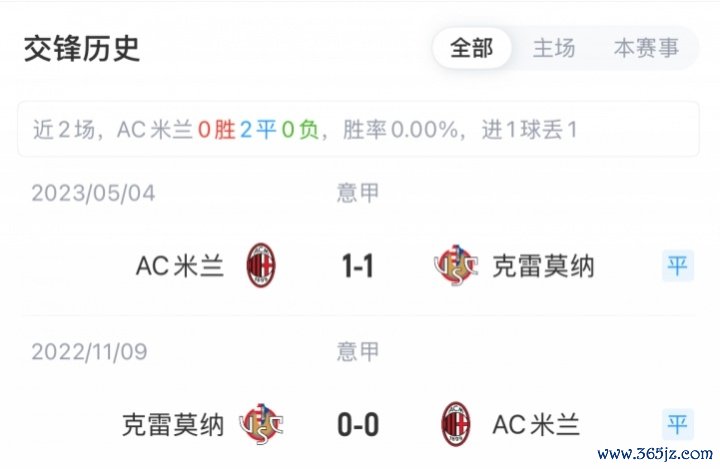Click AC Milan crest in 2022/11/09 match

click(x=456, y=424)
